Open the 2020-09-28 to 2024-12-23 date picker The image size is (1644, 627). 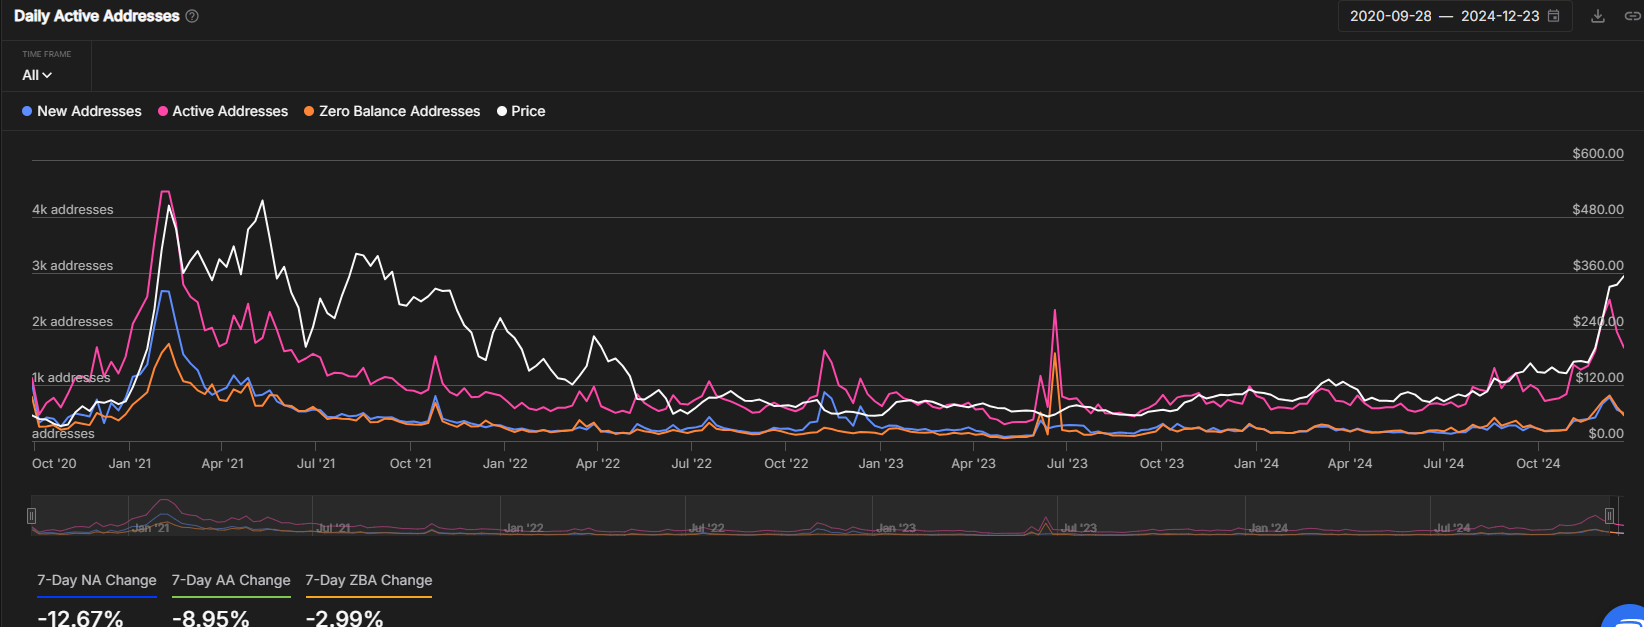tap(1455, 16)
